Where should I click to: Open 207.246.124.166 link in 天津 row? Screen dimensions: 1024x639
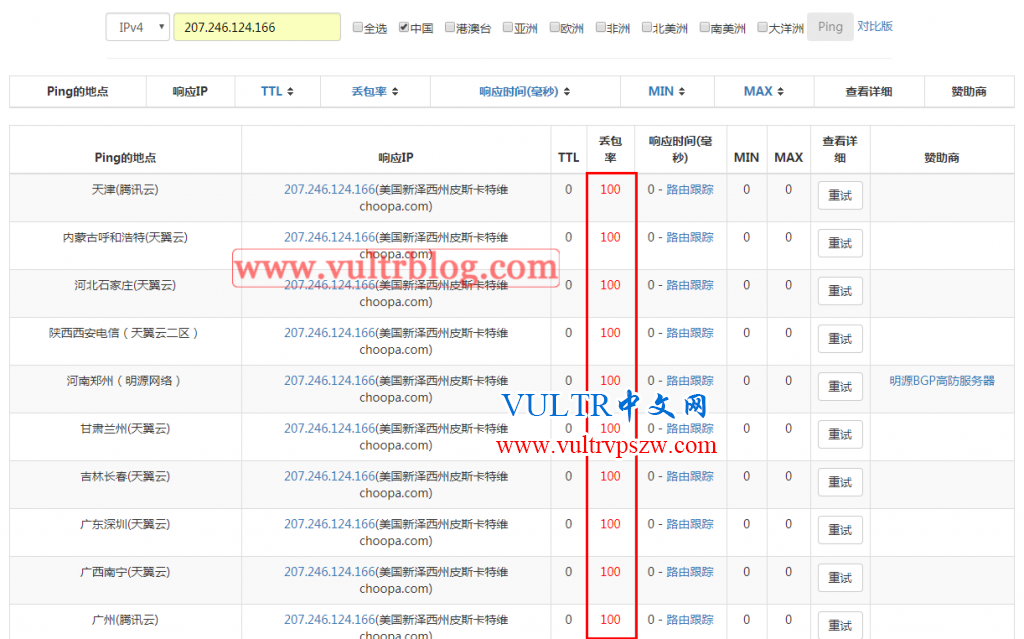coord(329,189)
